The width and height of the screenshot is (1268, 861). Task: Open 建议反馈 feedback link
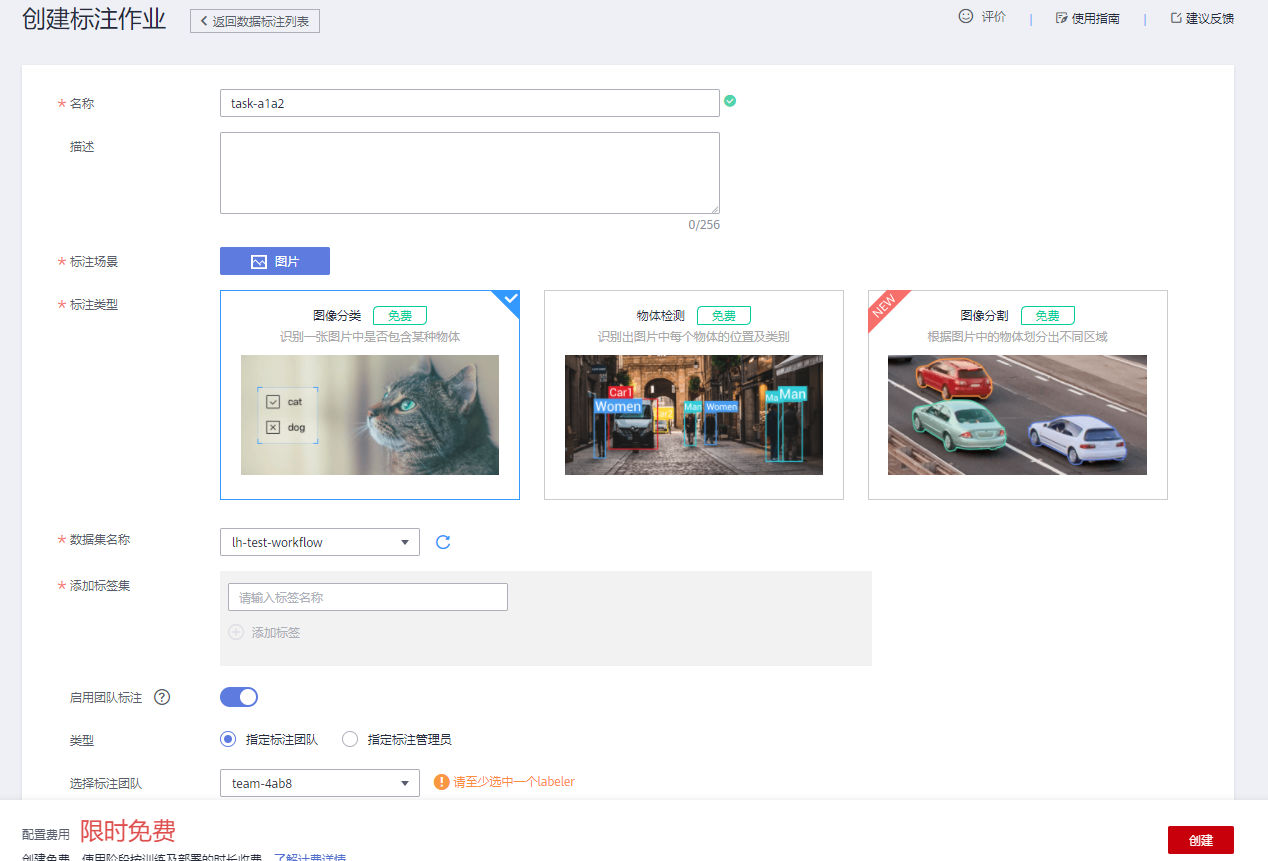click(x=1202, y=18)
